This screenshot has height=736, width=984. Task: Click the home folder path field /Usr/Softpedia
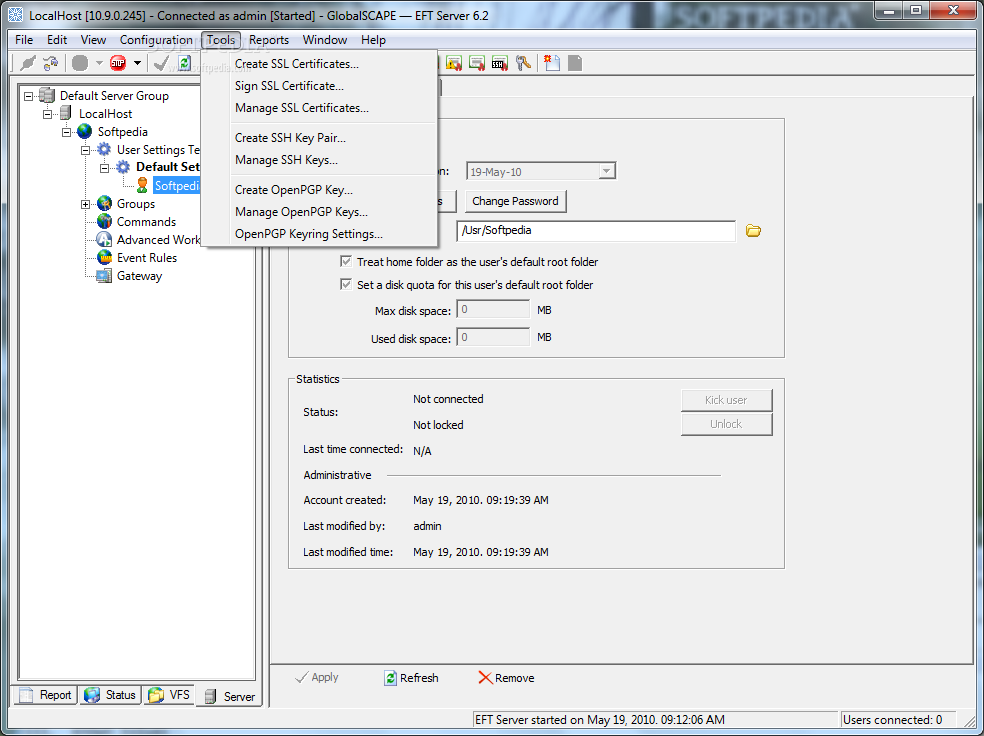[596, 230]
